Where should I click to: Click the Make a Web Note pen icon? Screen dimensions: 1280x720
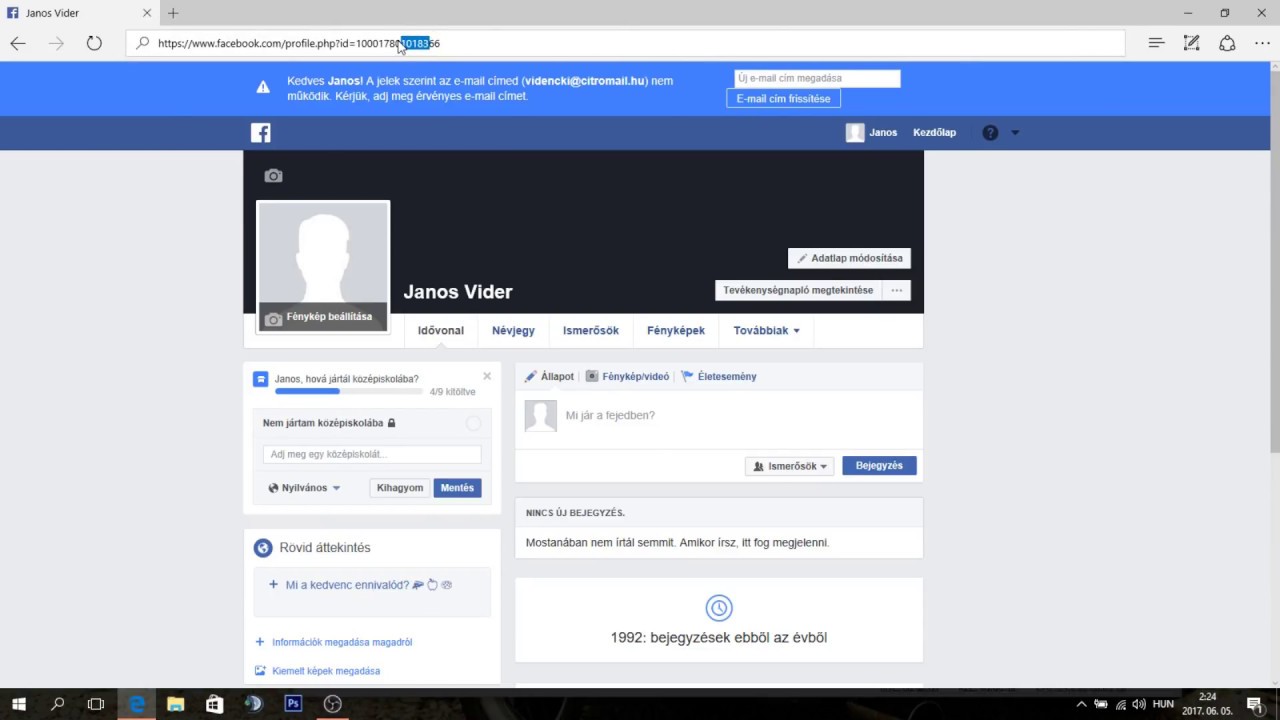(1191, 43)
